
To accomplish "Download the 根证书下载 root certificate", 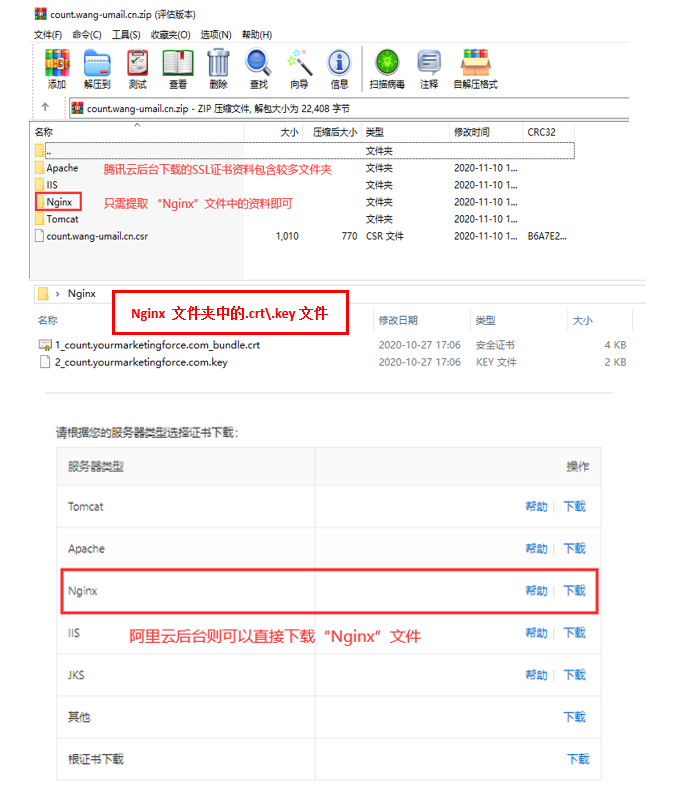I will coord(578,759).
